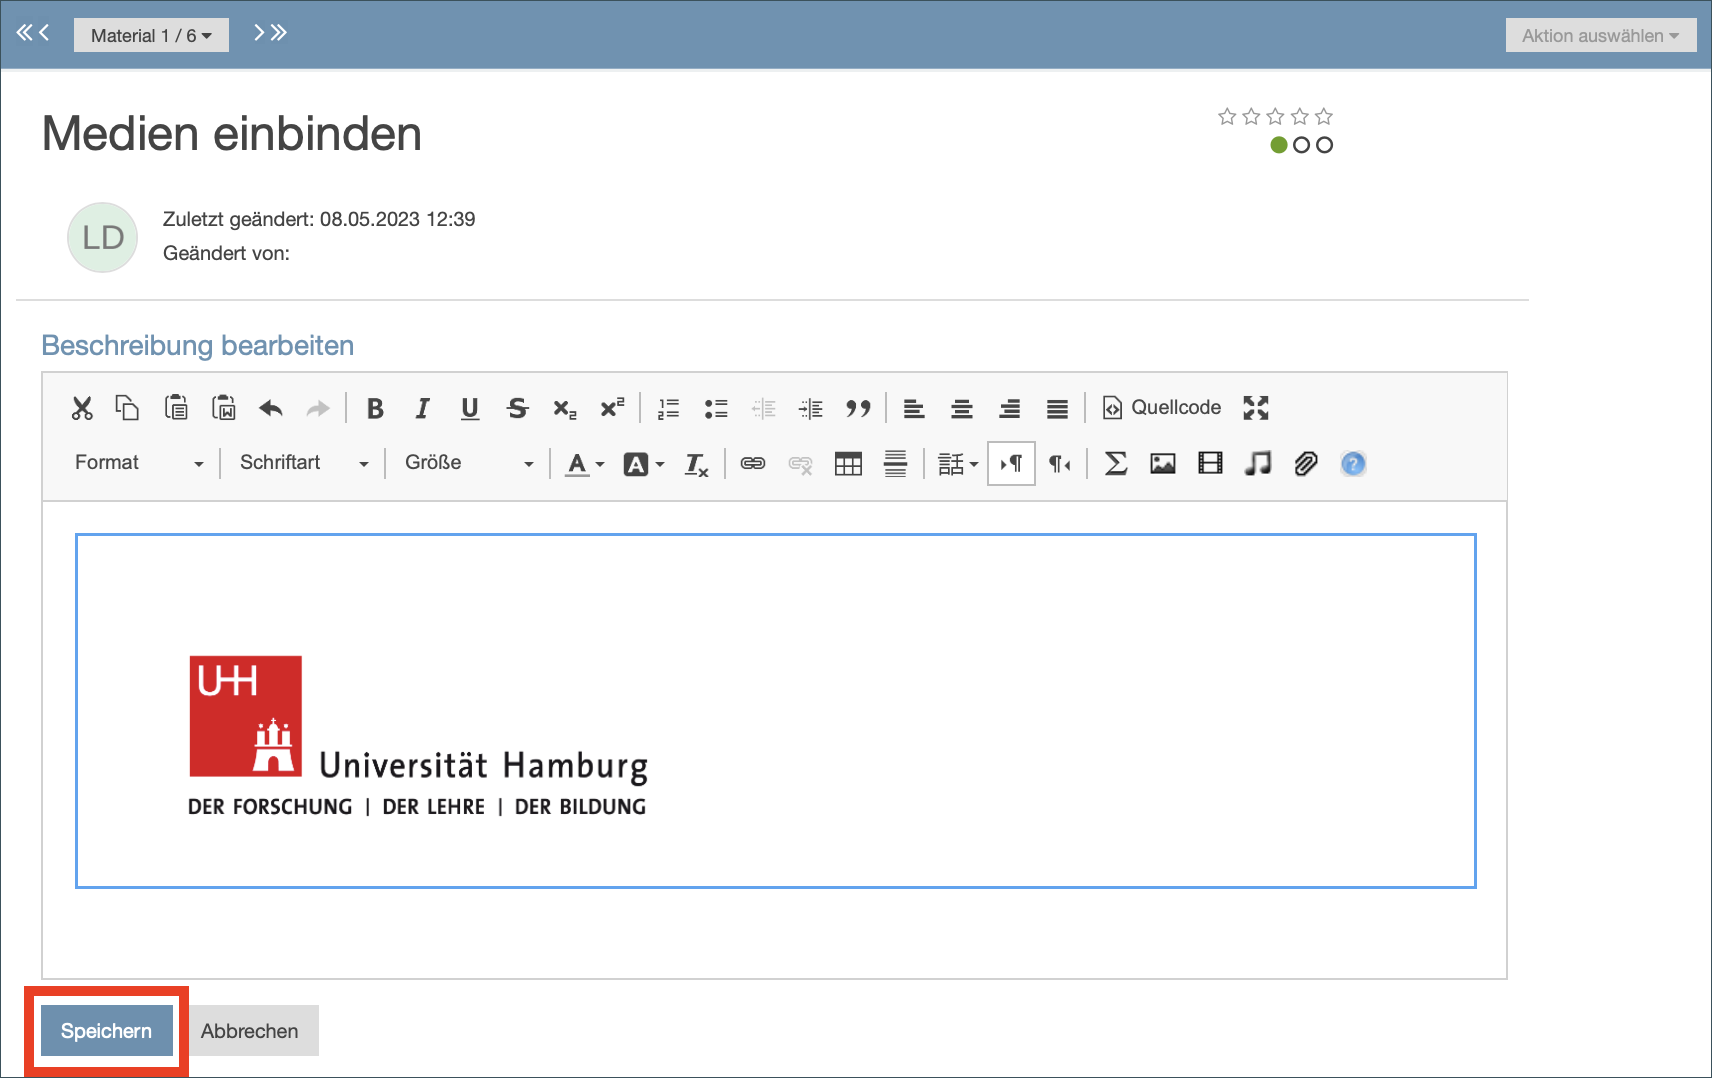This screenshot has width=1712, height=1078.
Task: Toggle Underline formatting
Action: (x=470, y=408)
